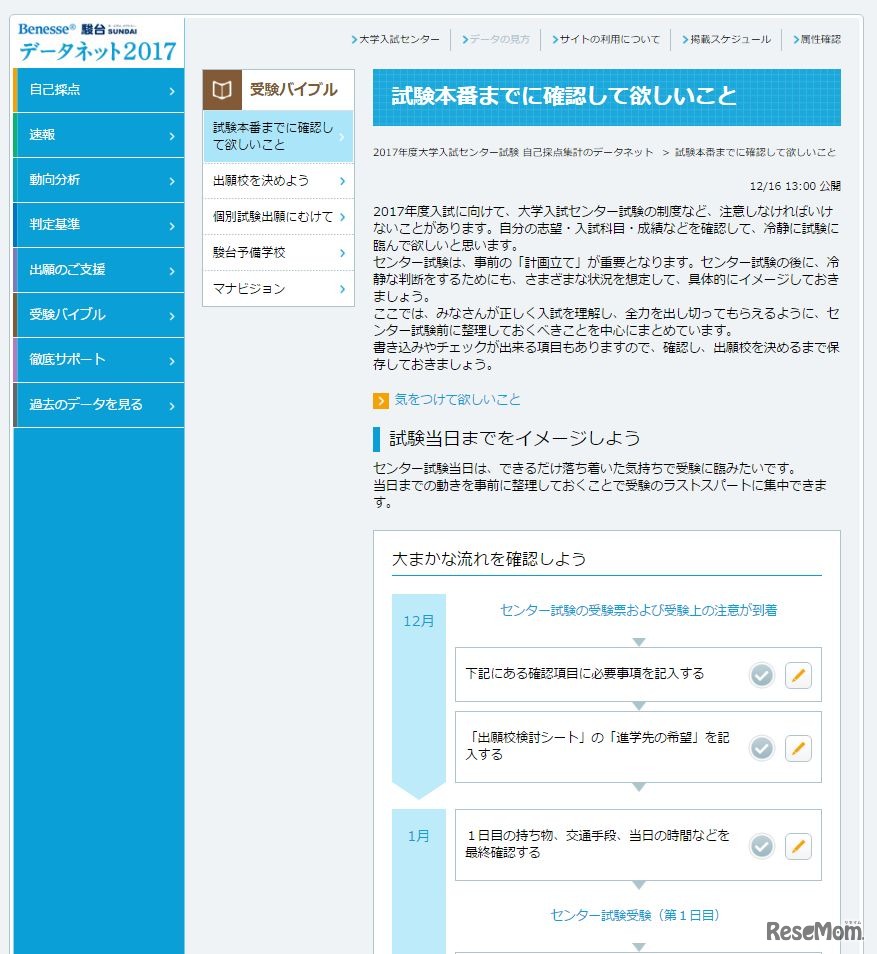This screenshot has width=877, height=954.
Task: Click chevron arrow on 自己採点 row
Action: 172,91
